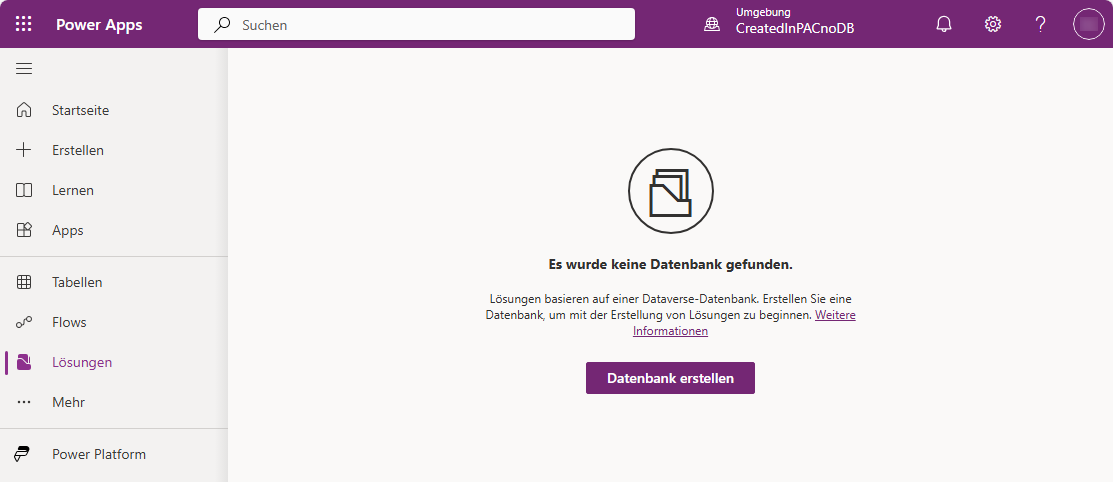Click the Flows icon in sidebar
Viewport: 1113px width, 482px height.
click(x=24, y=322)
